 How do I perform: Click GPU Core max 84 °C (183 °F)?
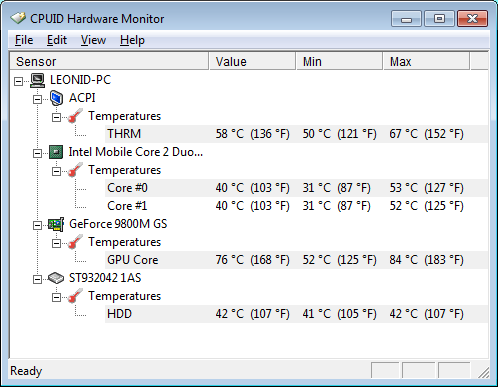(426, 260)
